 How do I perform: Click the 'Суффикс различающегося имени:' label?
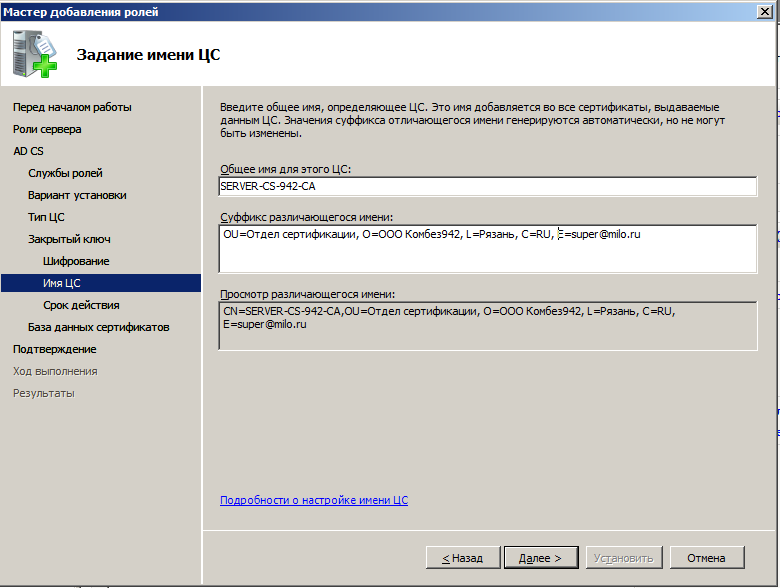tap(306, 217)
